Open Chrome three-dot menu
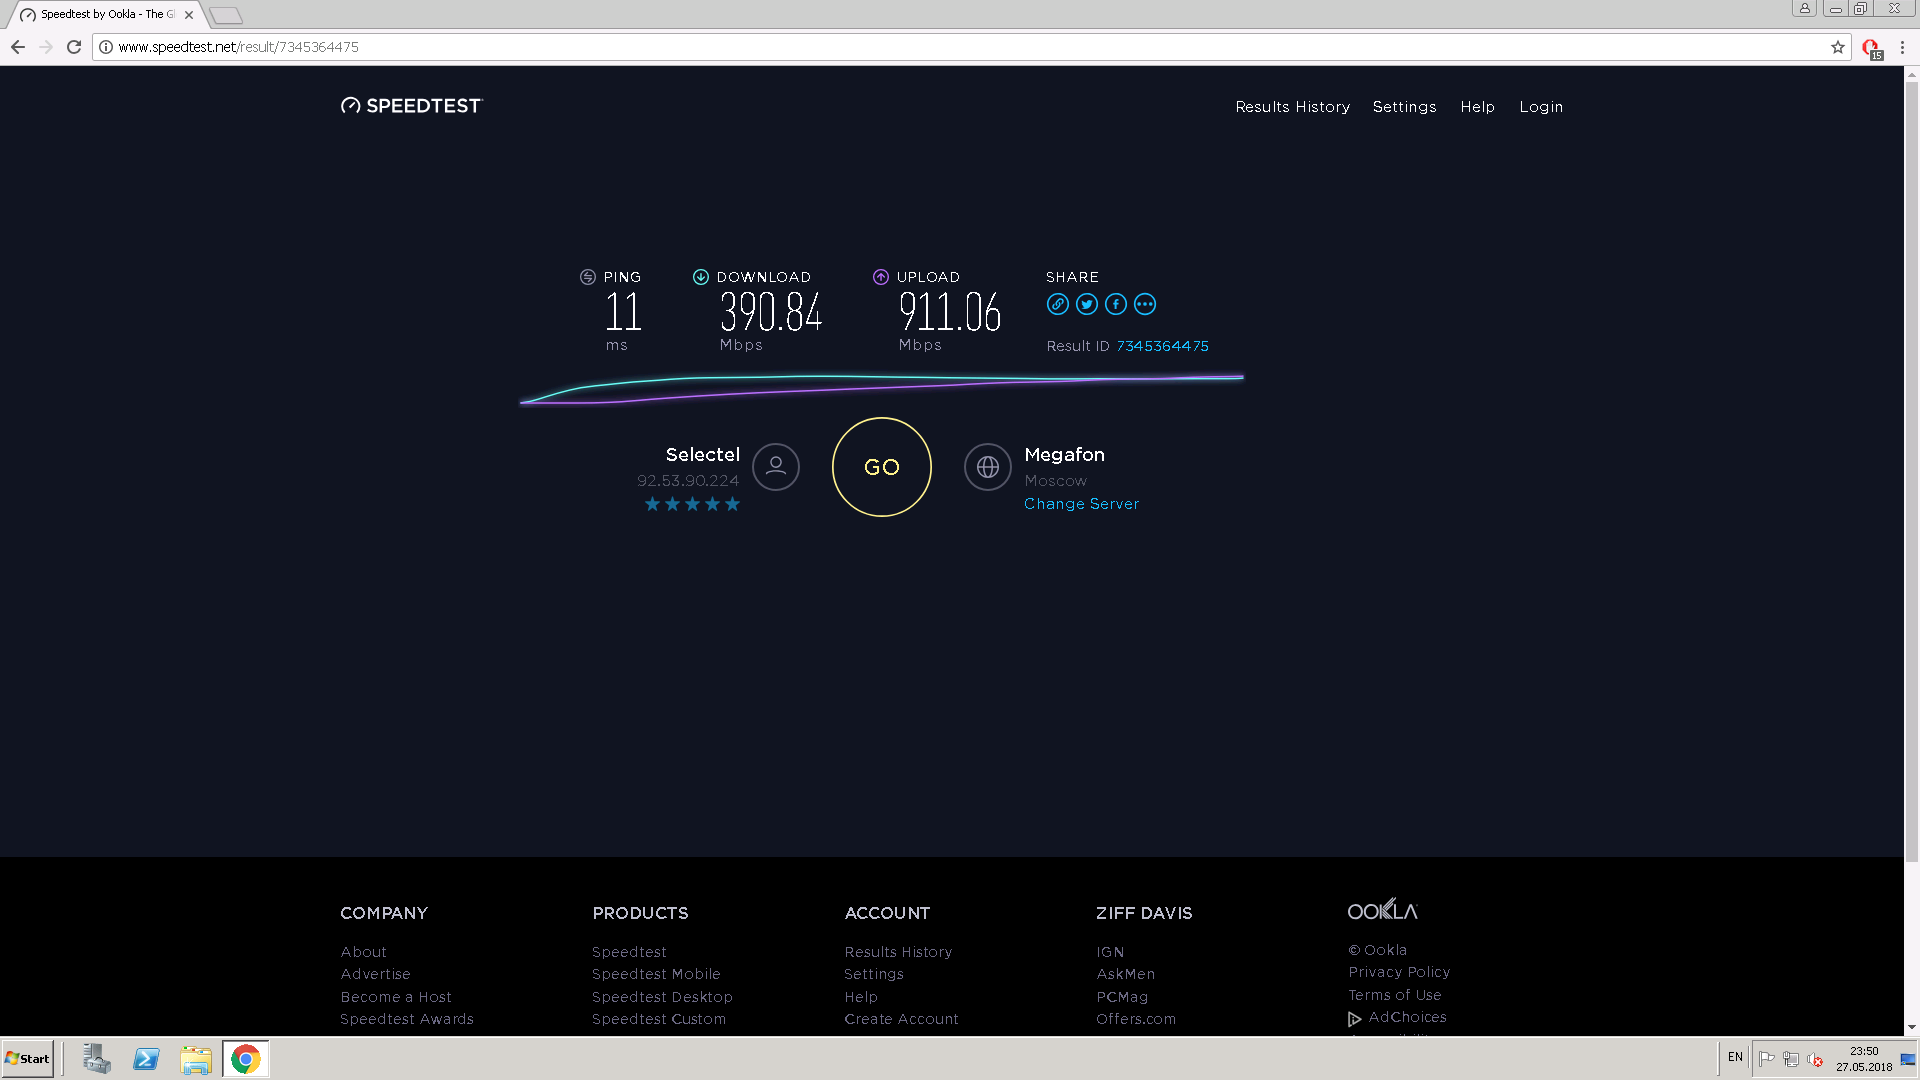 point(1902,47)
